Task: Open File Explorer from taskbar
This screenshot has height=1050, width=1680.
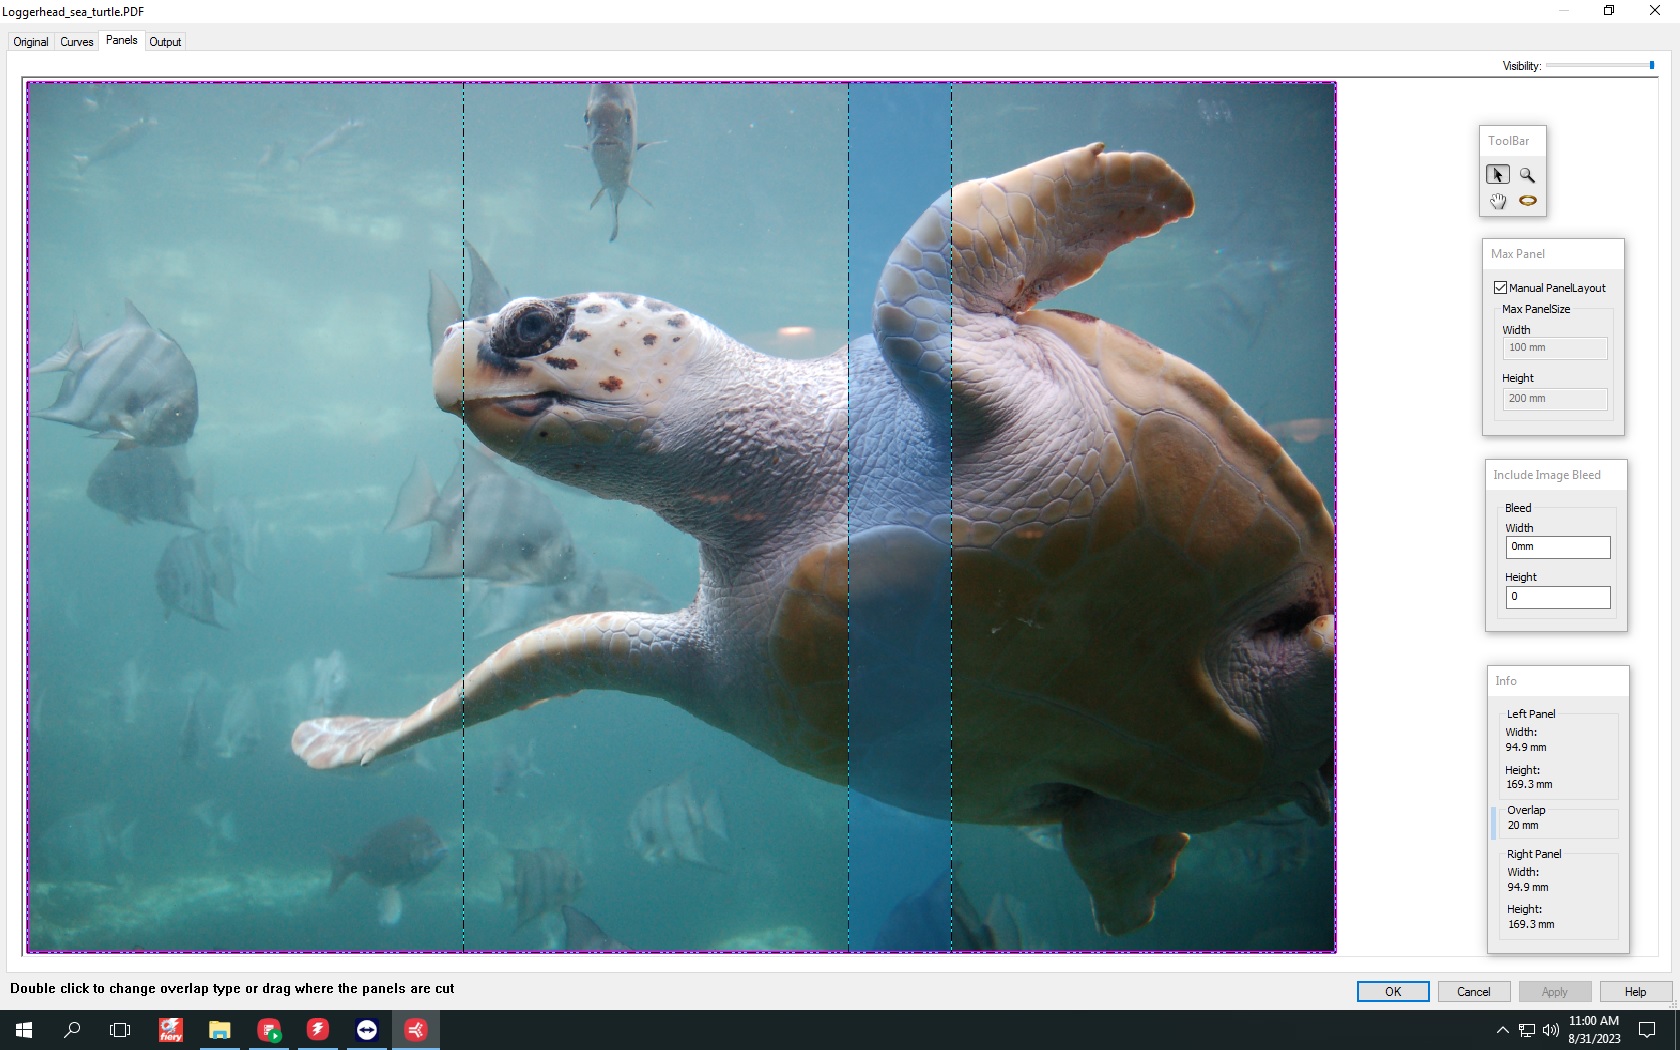Action: [220, 1030]
